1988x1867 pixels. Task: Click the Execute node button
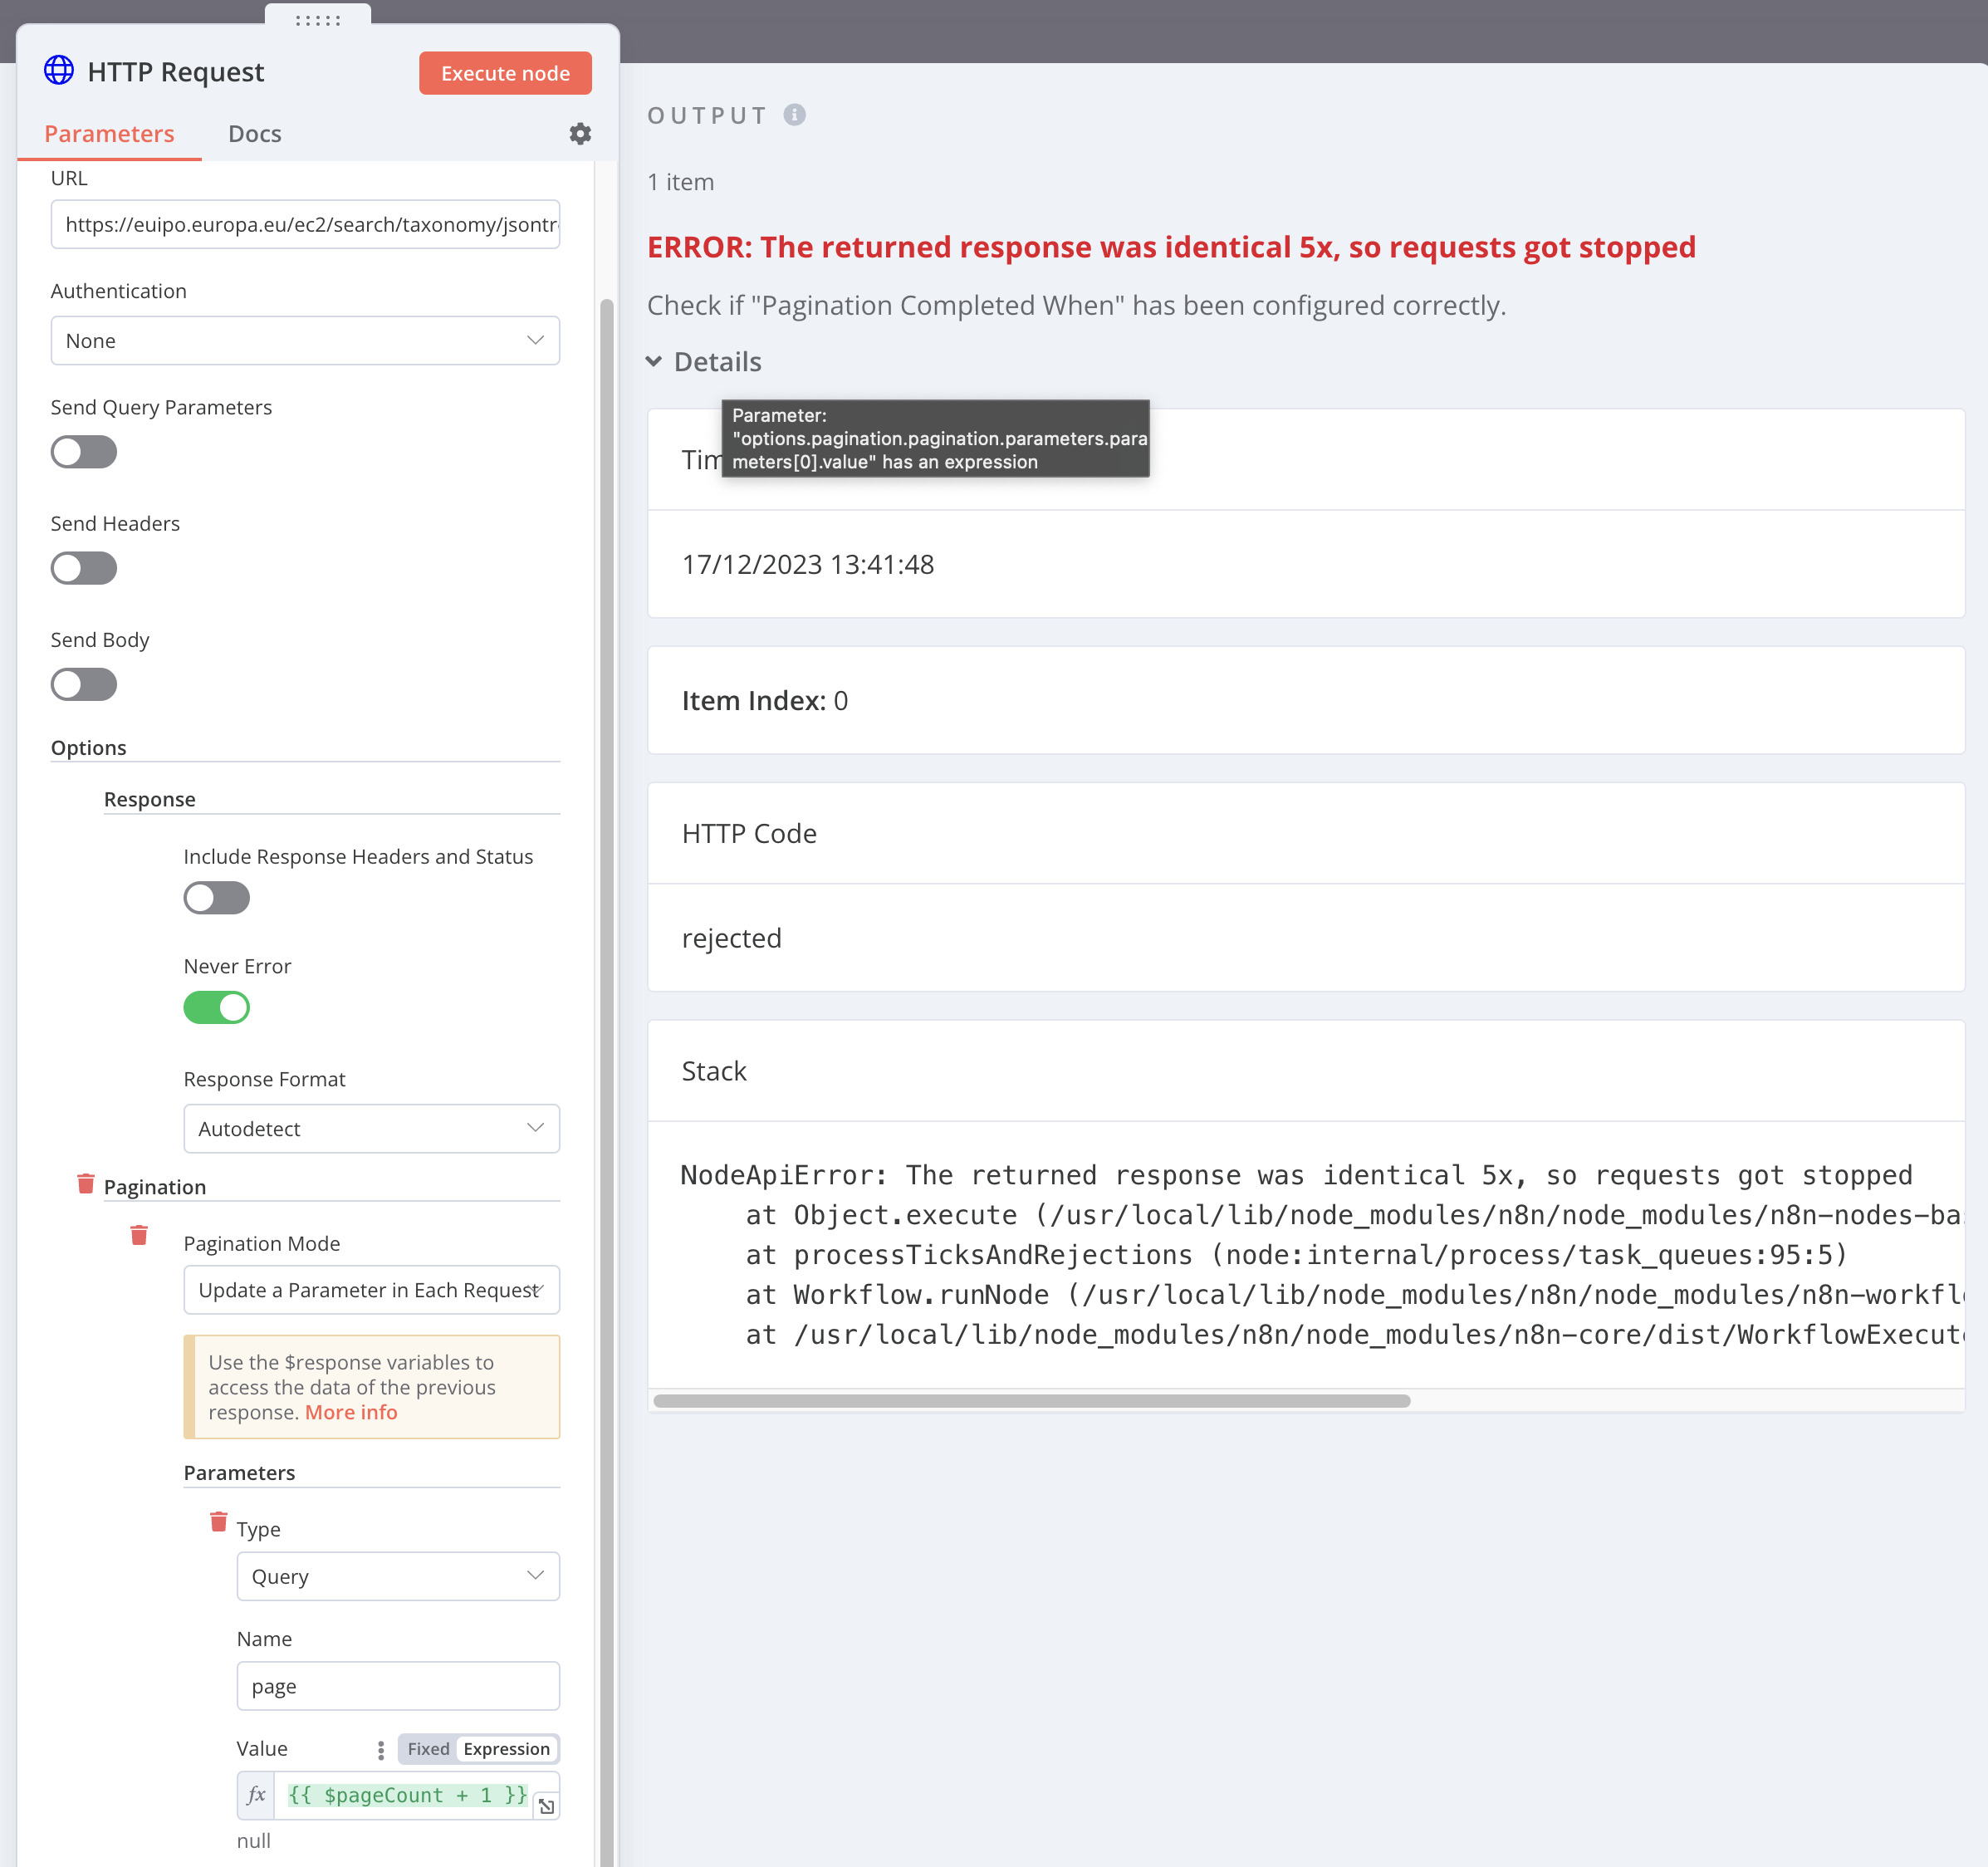(x=505, y=73)
